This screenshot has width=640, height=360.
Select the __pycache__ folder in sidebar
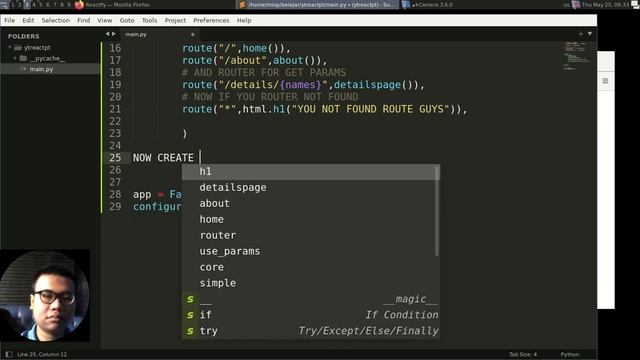47,58
